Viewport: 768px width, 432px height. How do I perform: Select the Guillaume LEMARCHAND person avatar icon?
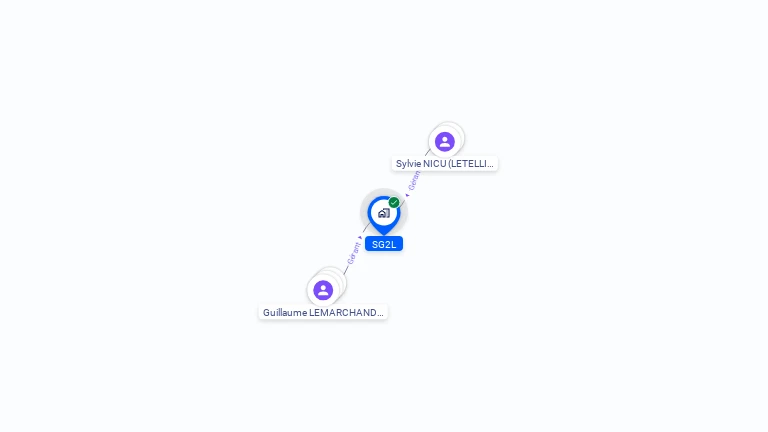pos(323,290)
